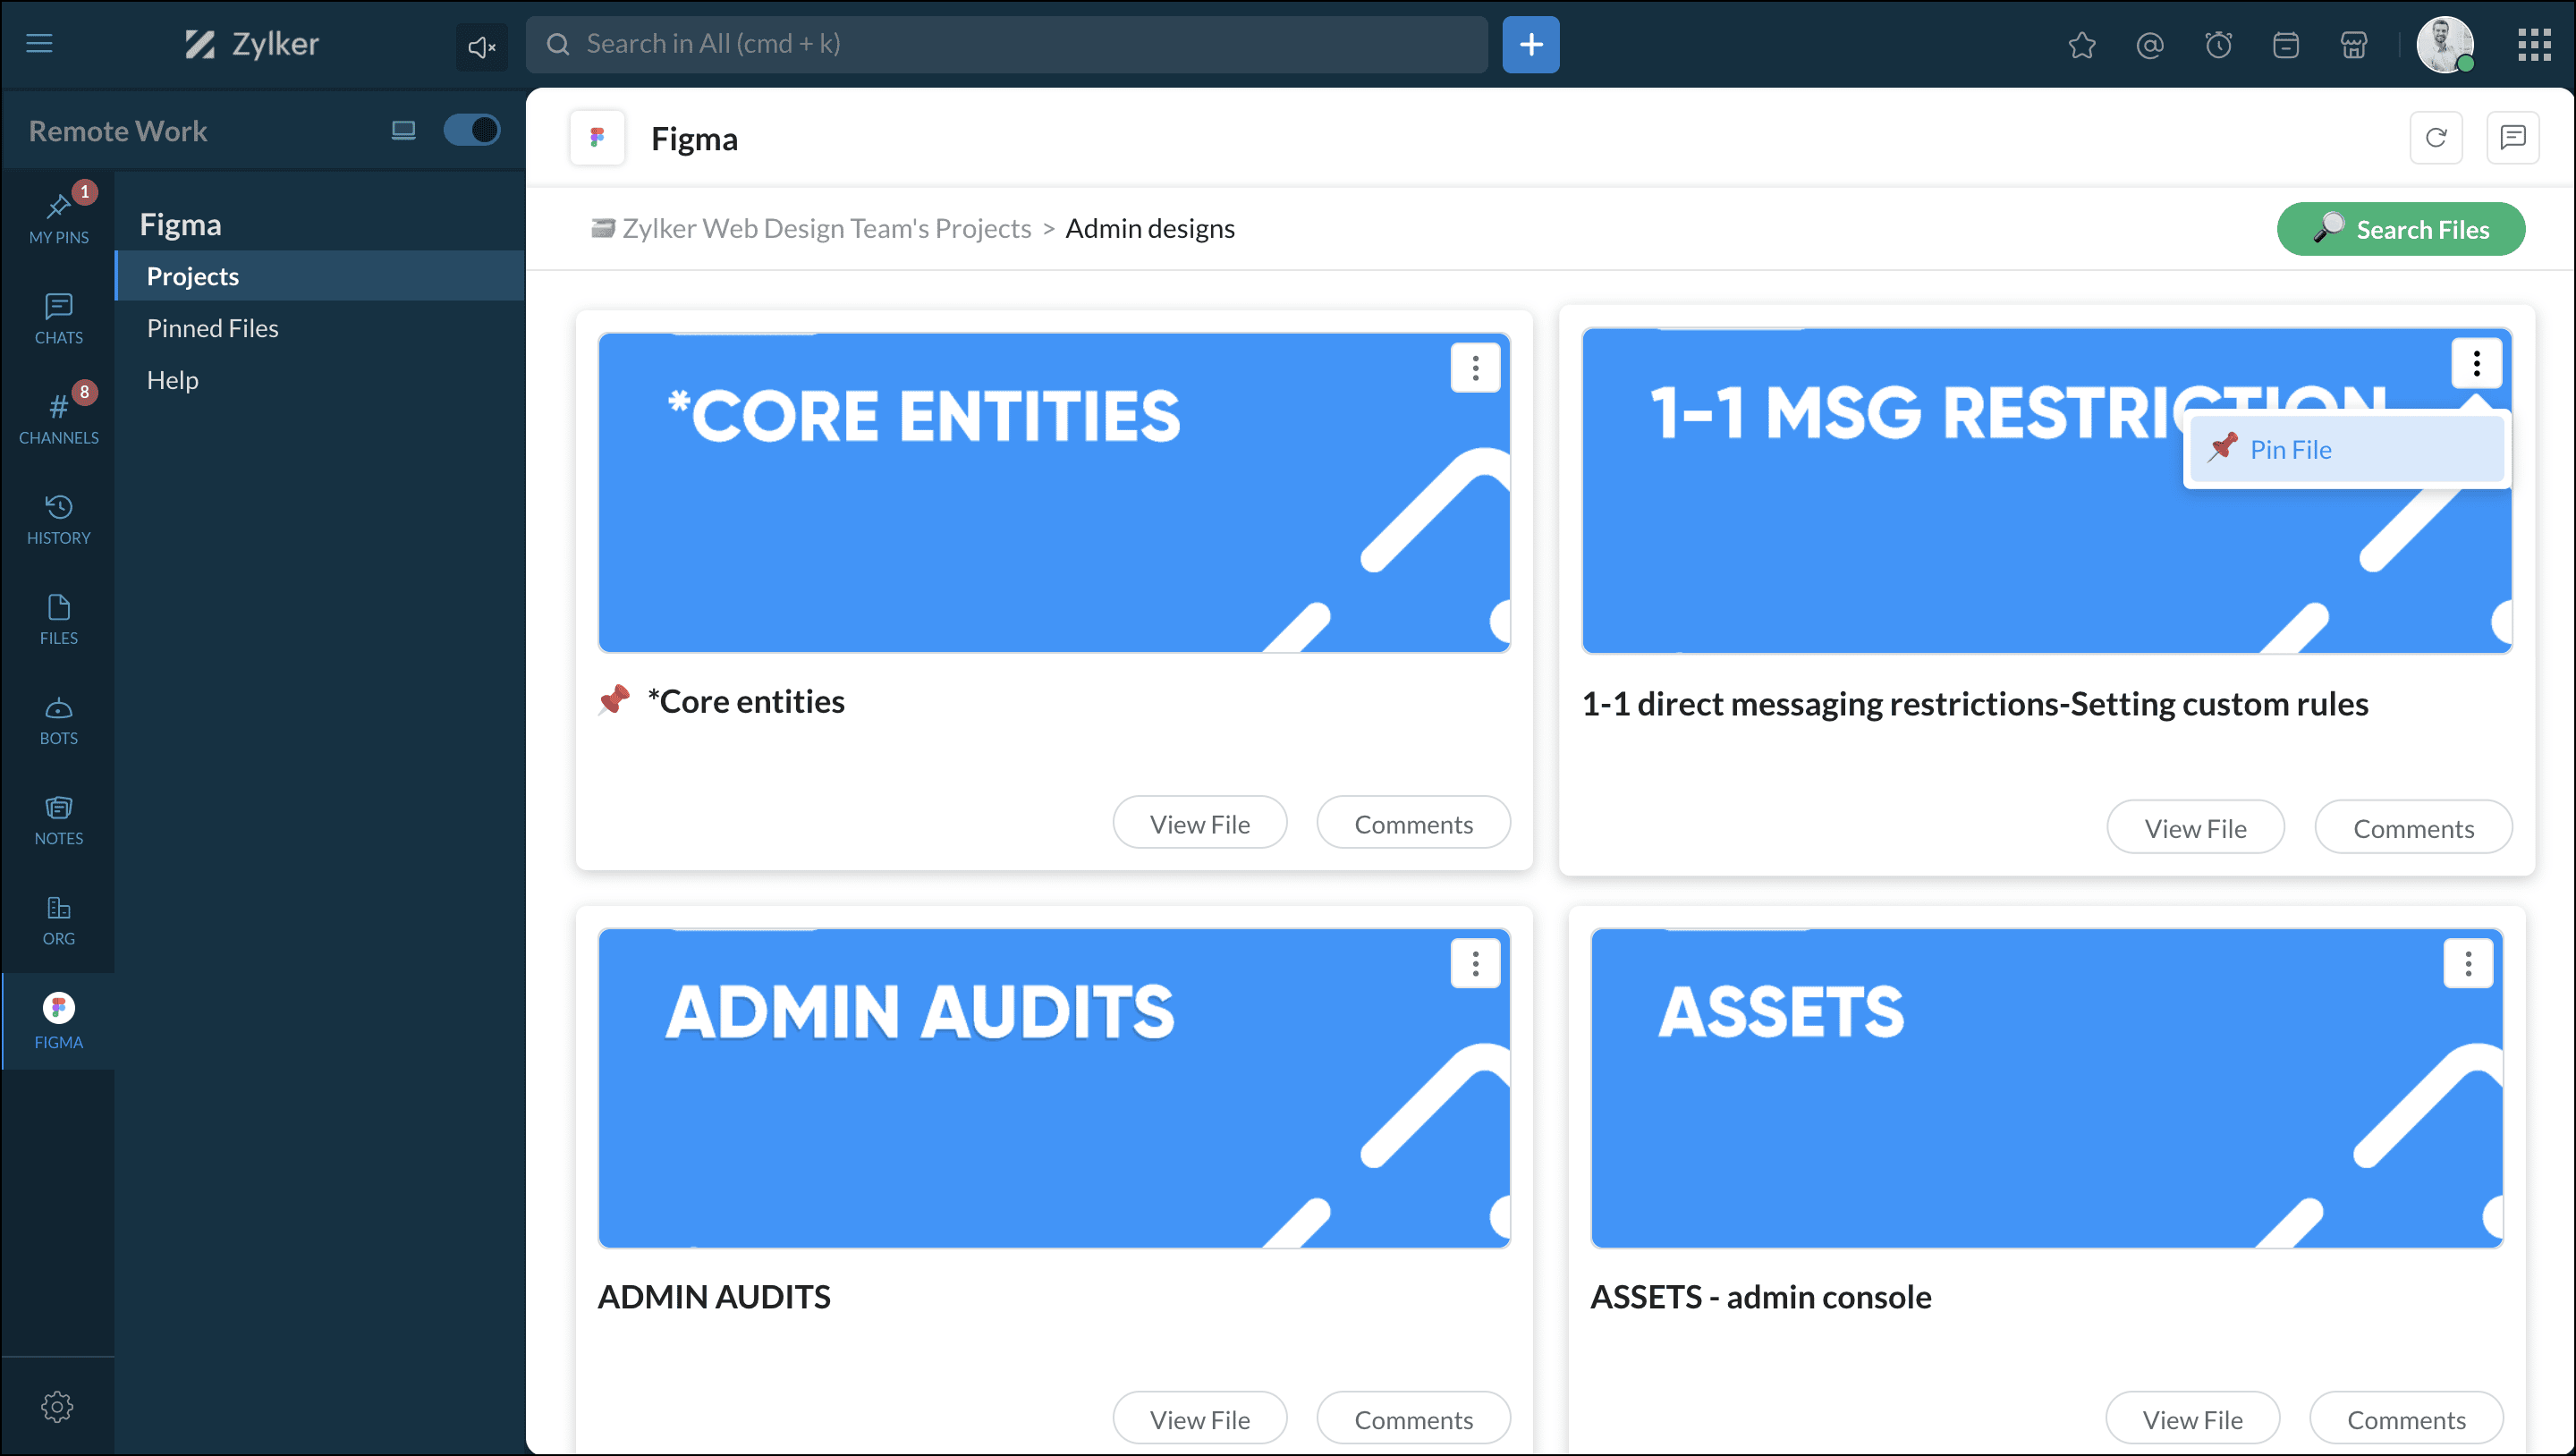Click the mute notifications speaker icon
The height and width of the screenshot is (1456, 2576).
[481, 46]
